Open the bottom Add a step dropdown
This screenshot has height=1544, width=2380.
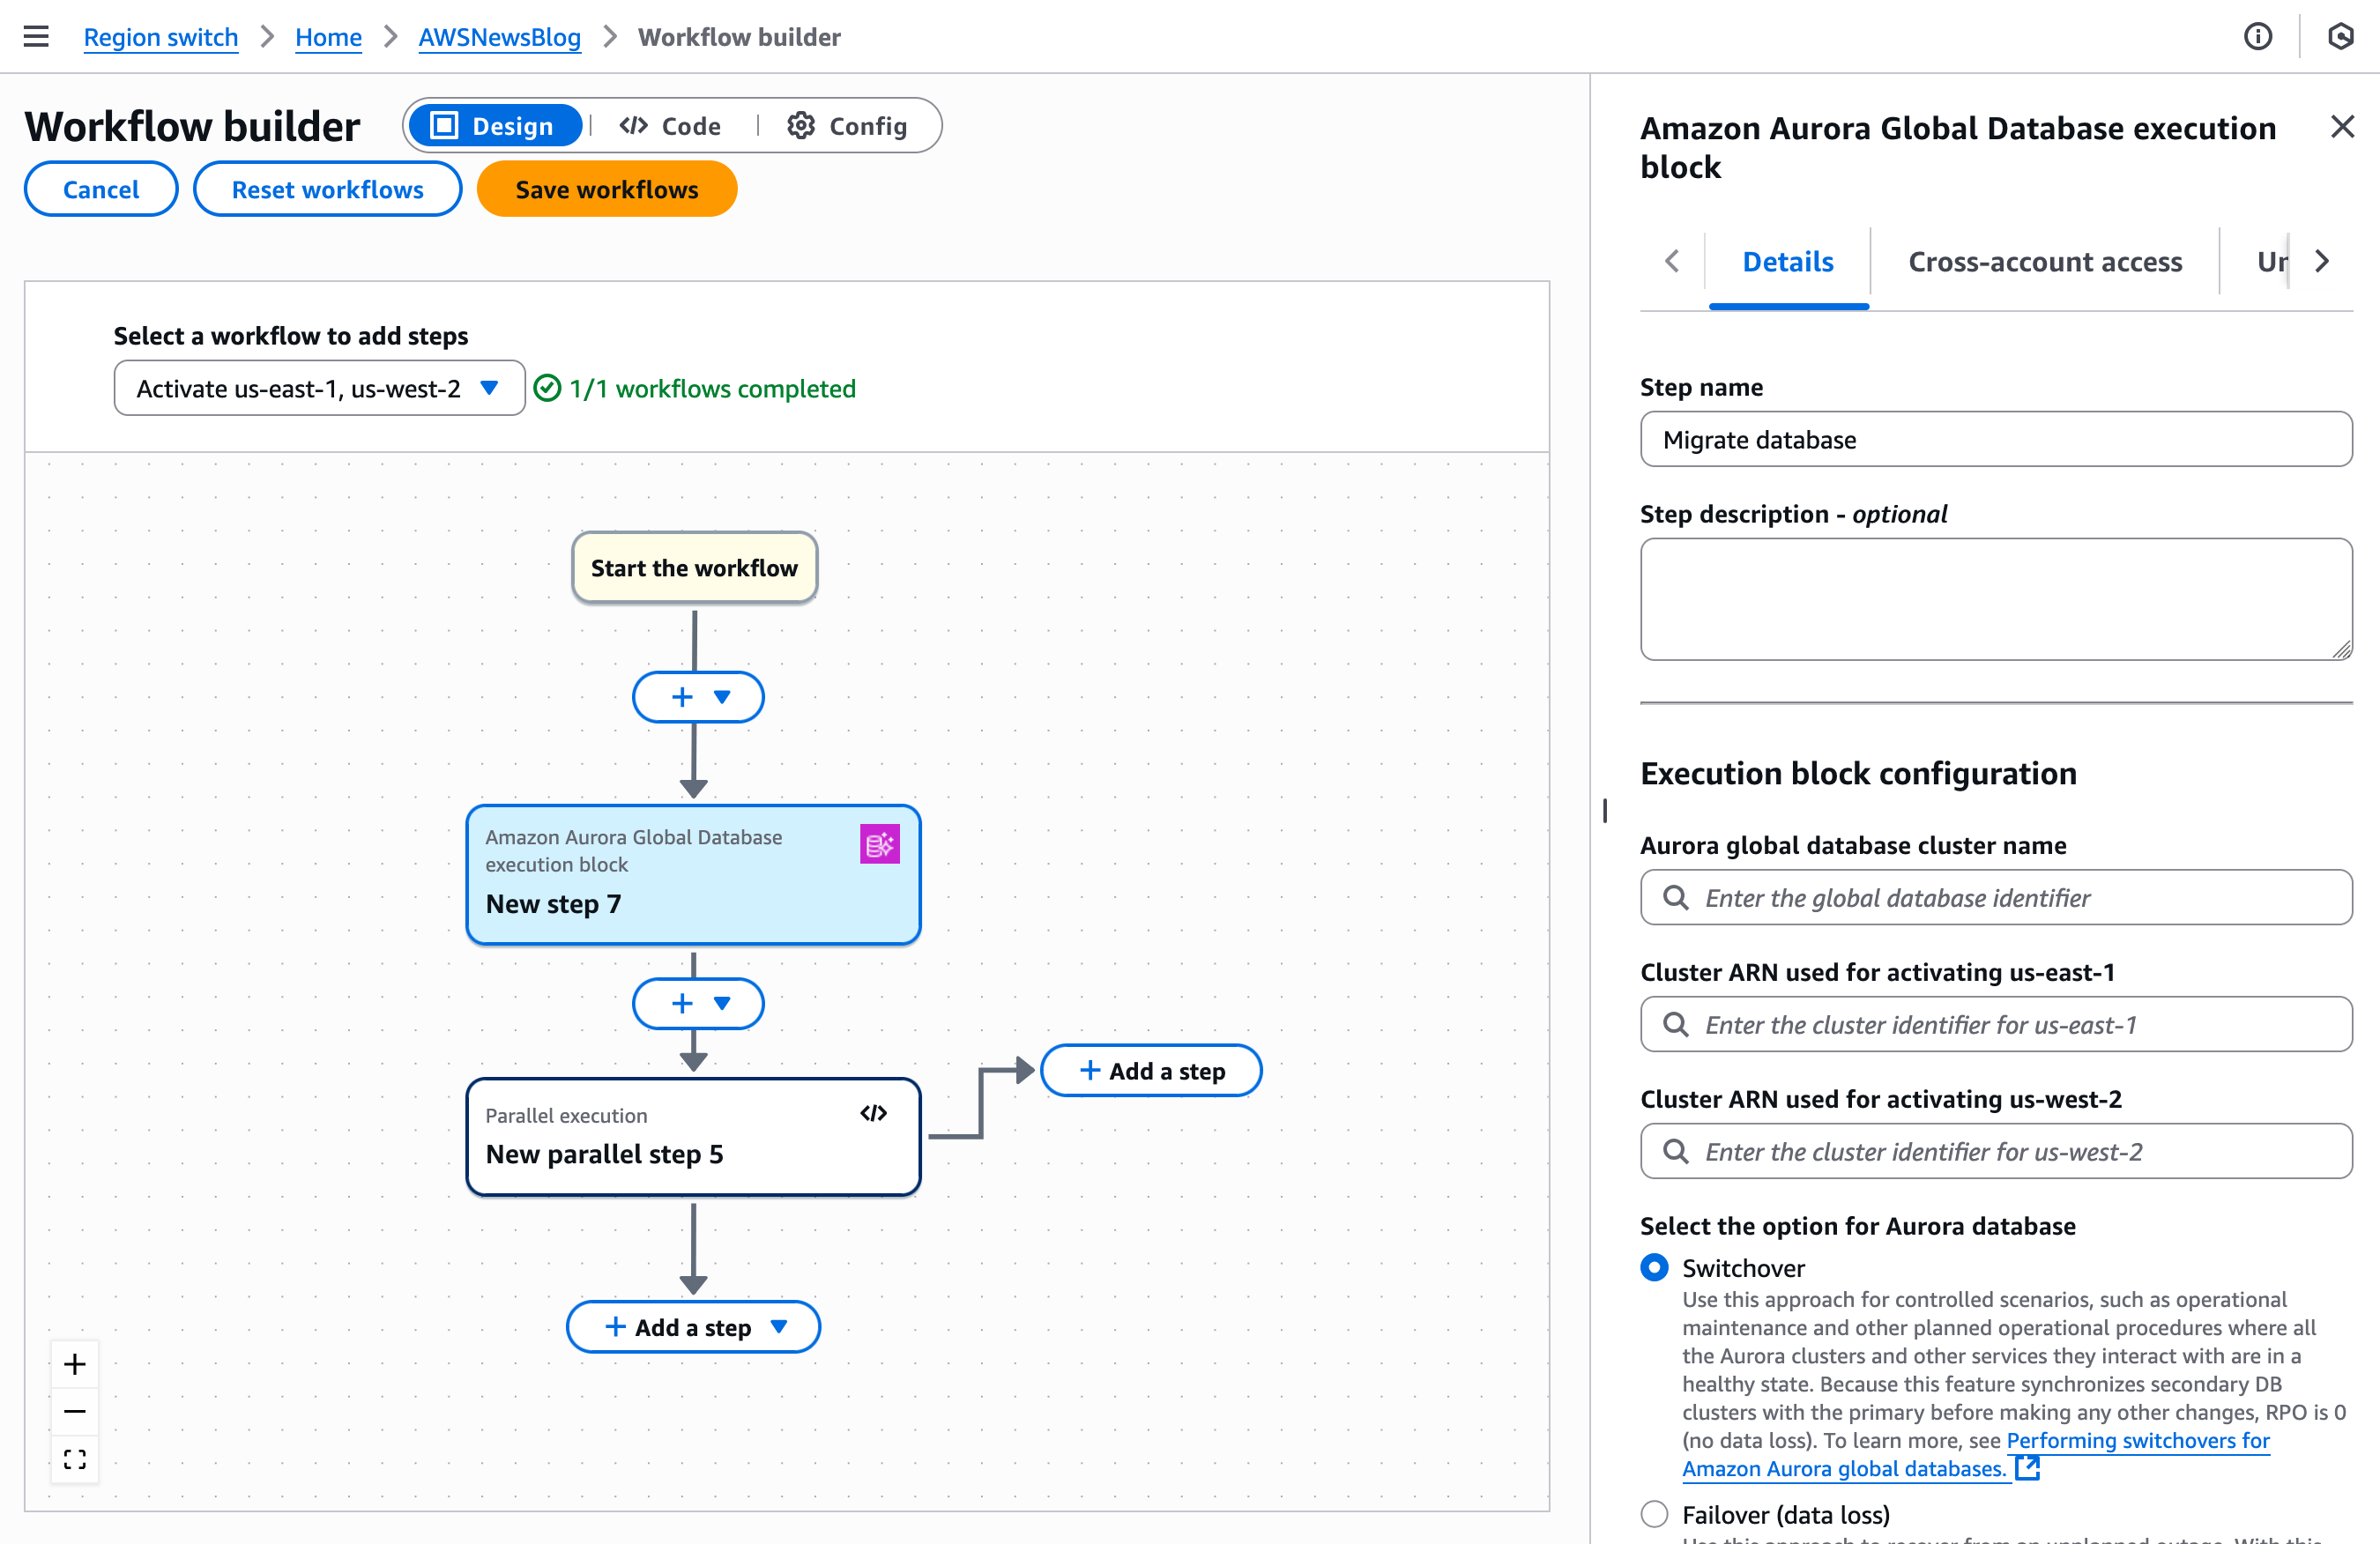[779, 1327]
